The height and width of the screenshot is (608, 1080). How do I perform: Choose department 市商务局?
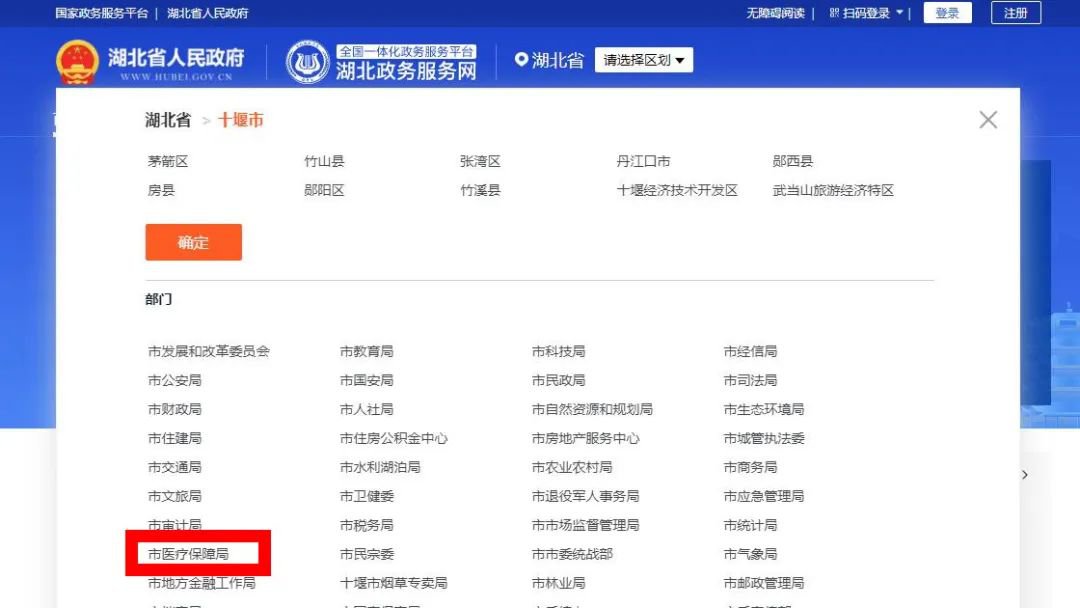point(750,467)
